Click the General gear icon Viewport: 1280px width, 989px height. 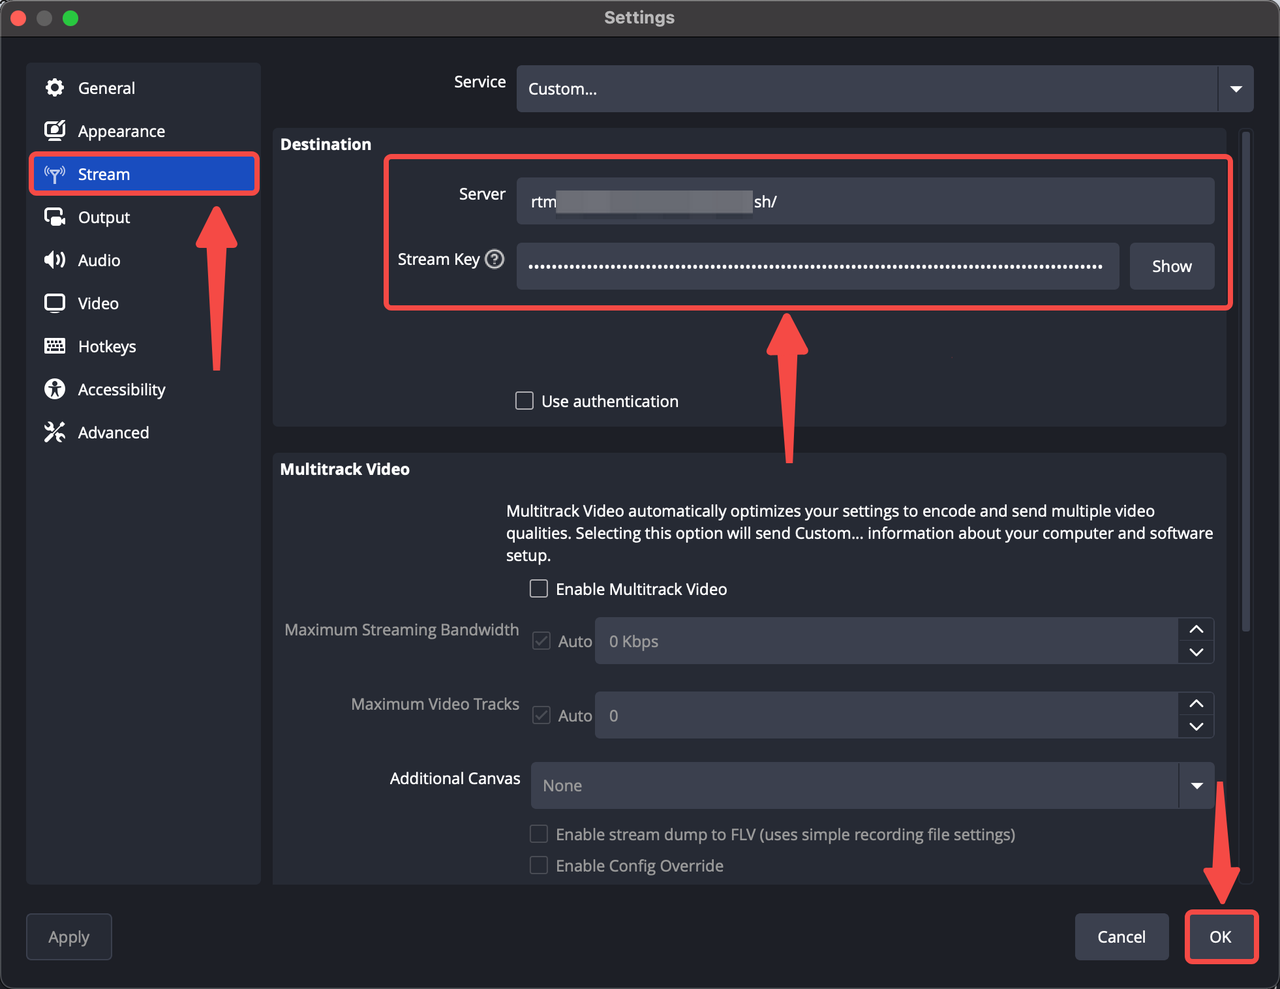pos(55,88)
